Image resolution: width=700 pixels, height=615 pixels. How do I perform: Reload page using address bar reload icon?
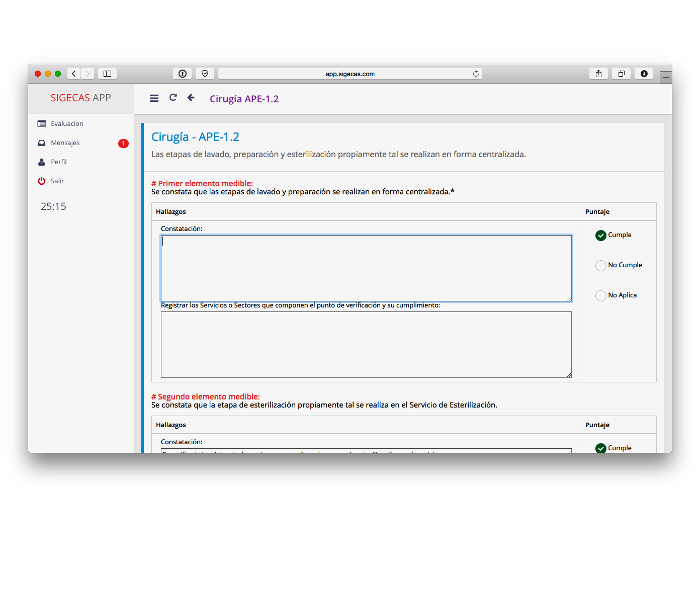click(x=476, y=74)
